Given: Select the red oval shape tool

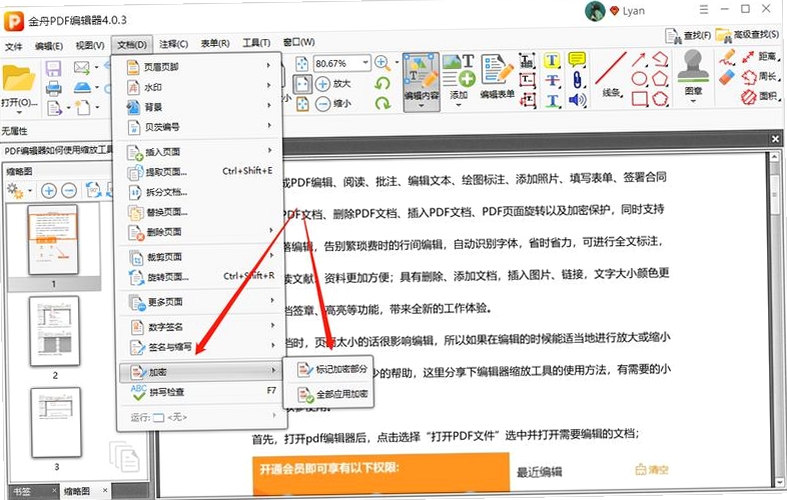Looking at the screenshot, I should pos(639,79).
